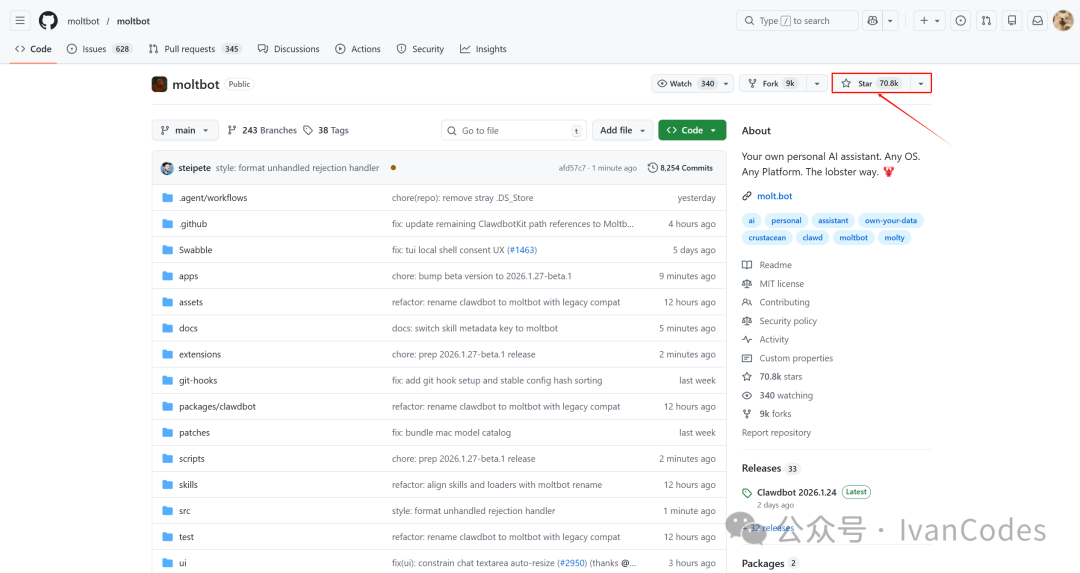This screenshot has height=573, width=1080.
Task: Open the extensions folder
Action: [x=200, y=355]
